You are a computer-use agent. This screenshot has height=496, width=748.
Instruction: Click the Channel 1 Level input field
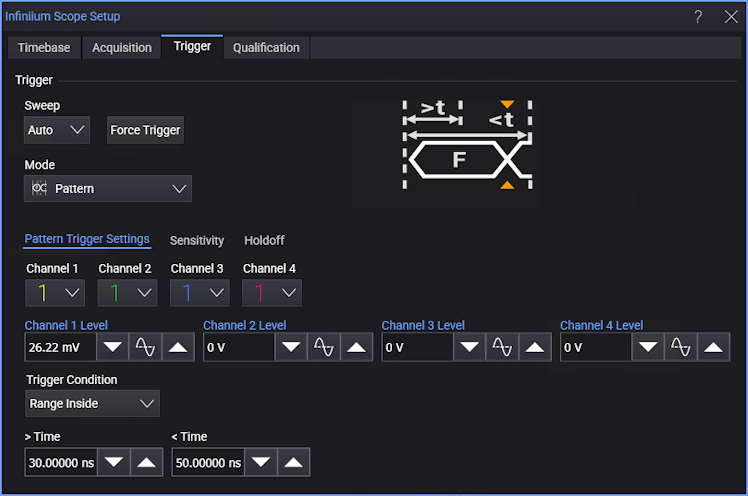pos(60,347)
